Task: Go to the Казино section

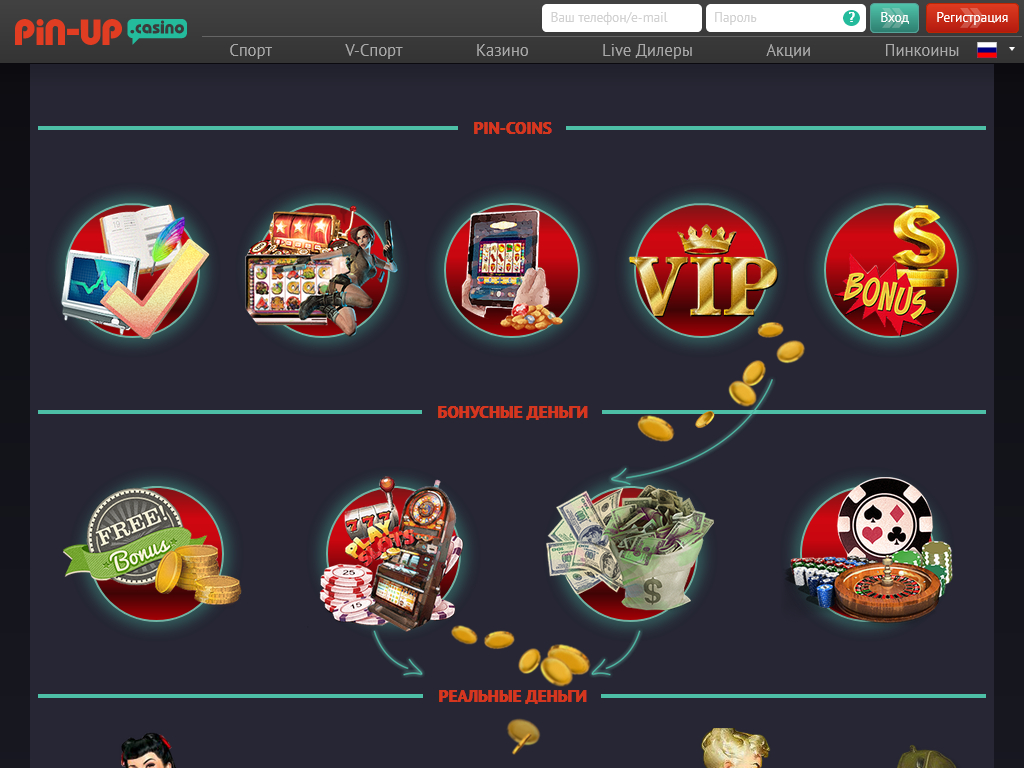Action: (502, 50)
